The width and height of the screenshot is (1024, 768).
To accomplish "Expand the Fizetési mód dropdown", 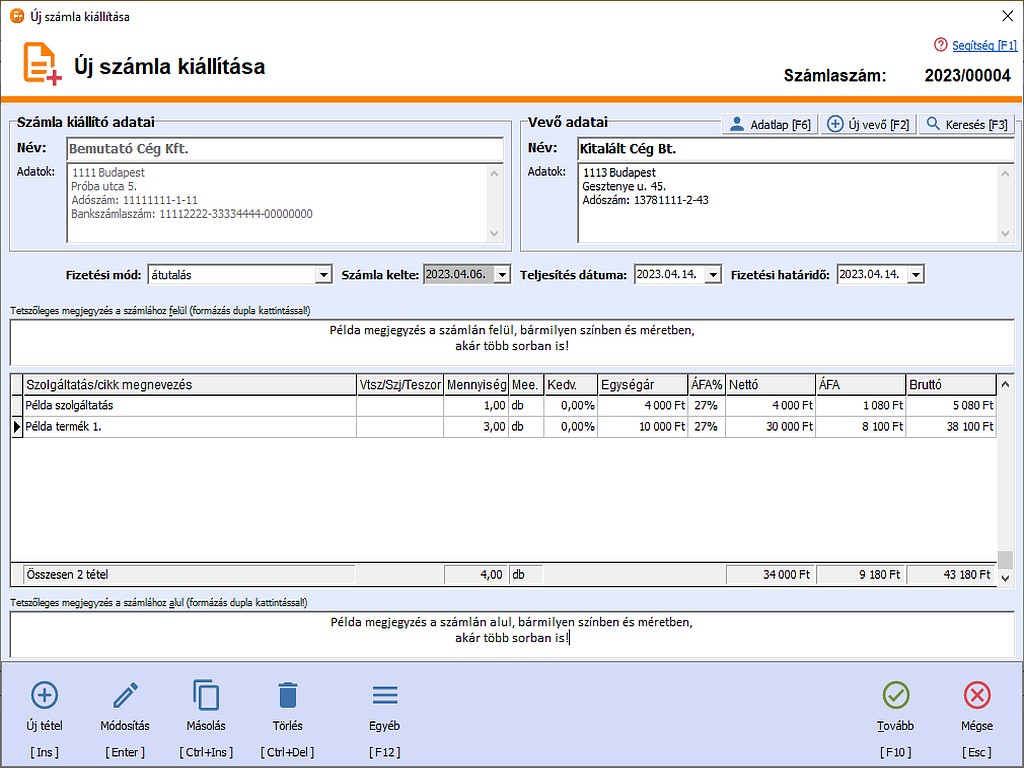I will pyautogui.click(x=323, y=275).
